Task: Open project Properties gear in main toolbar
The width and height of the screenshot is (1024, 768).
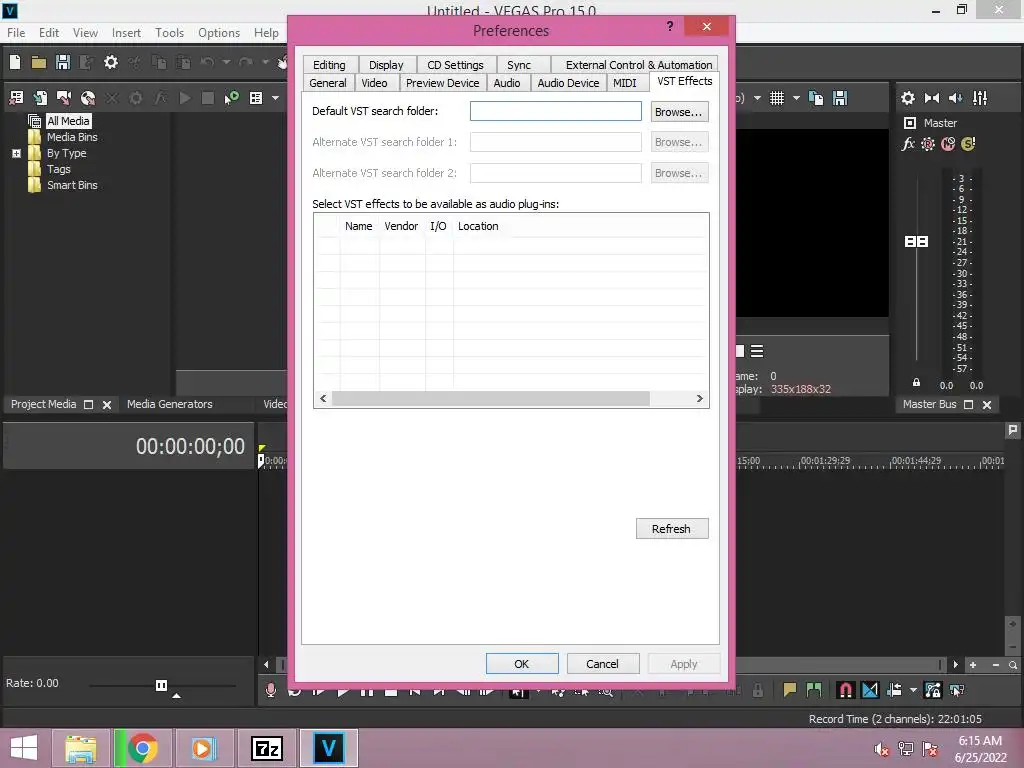Action: tap(111, 62)
